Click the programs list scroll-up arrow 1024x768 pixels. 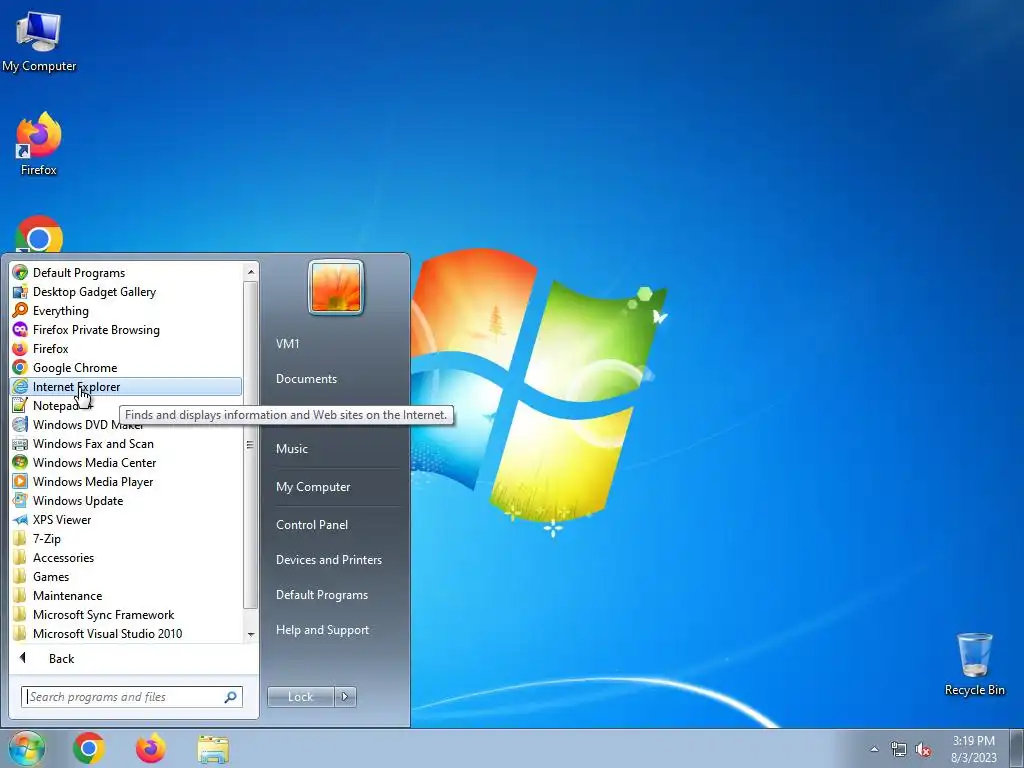click(x=251, y=272)
